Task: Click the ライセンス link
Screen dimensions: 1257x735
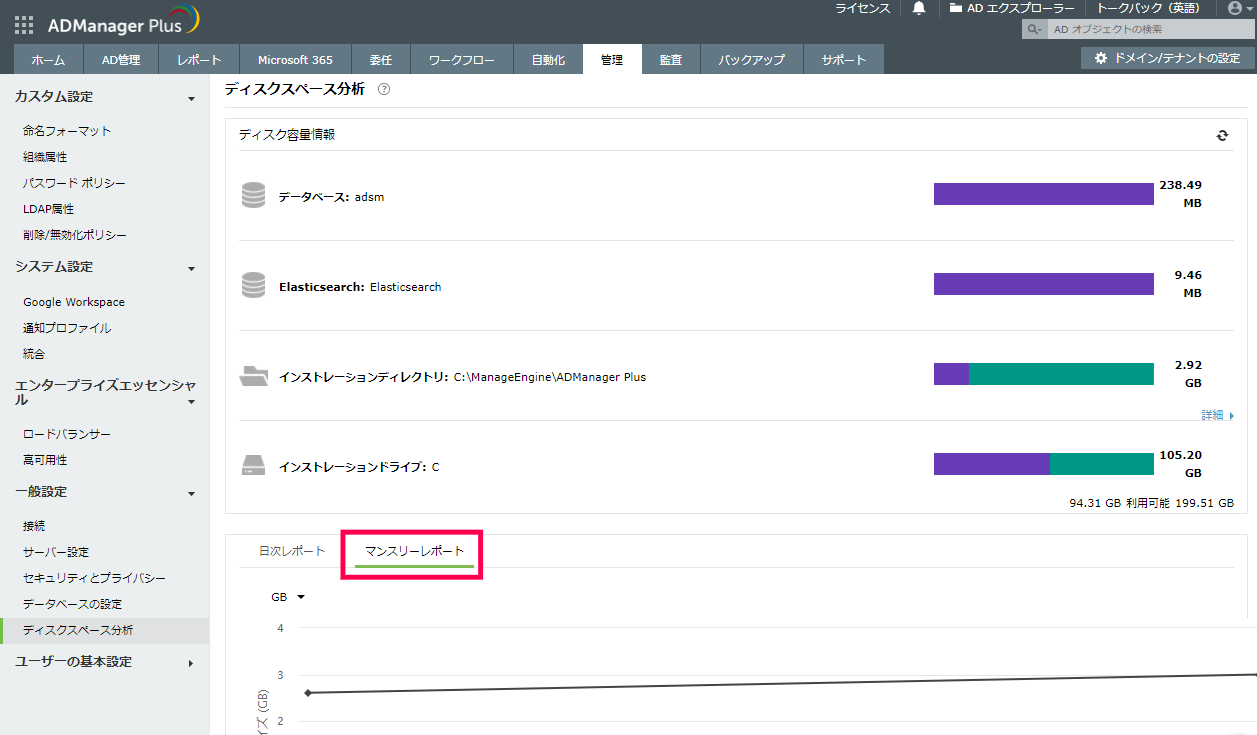Action: (863, 8)
